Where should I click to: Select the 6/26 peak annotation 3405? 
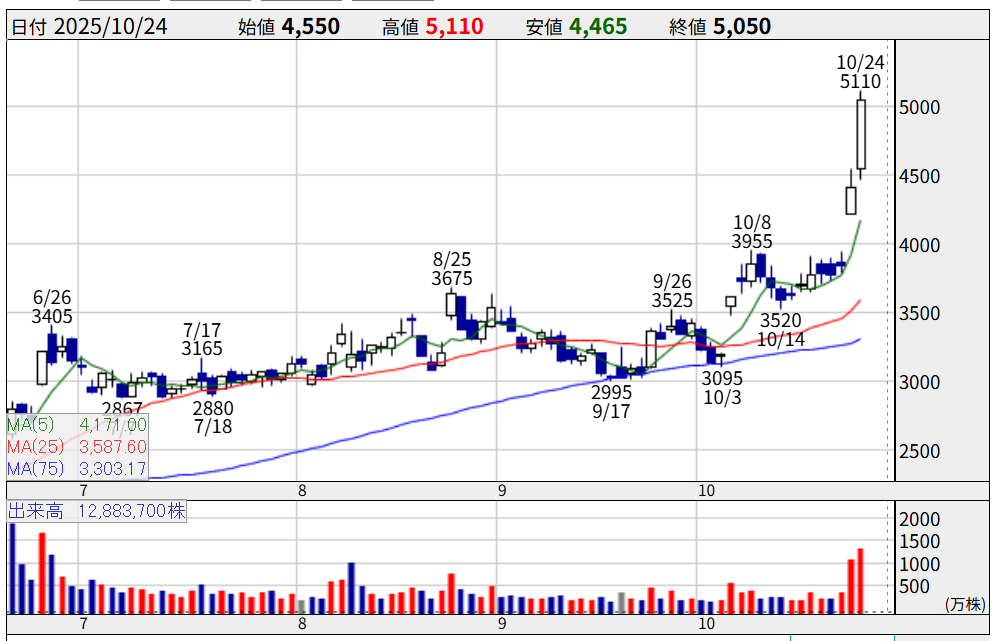click(52, 317)
